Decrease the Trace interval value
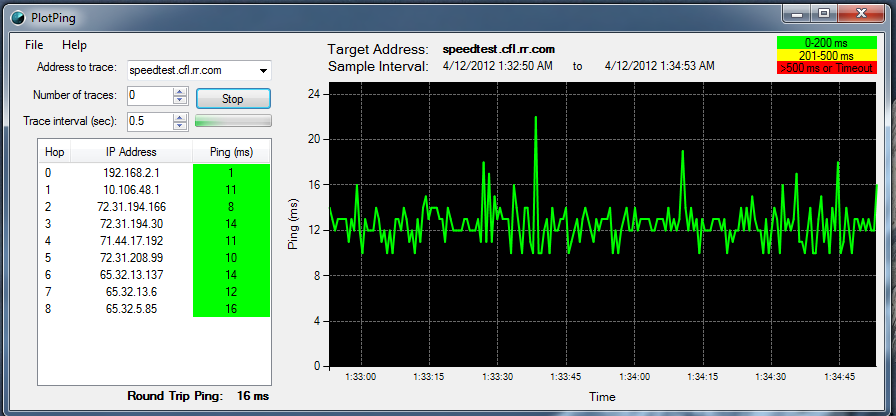The width and height of the screenshot is (896, 416). 181,125
